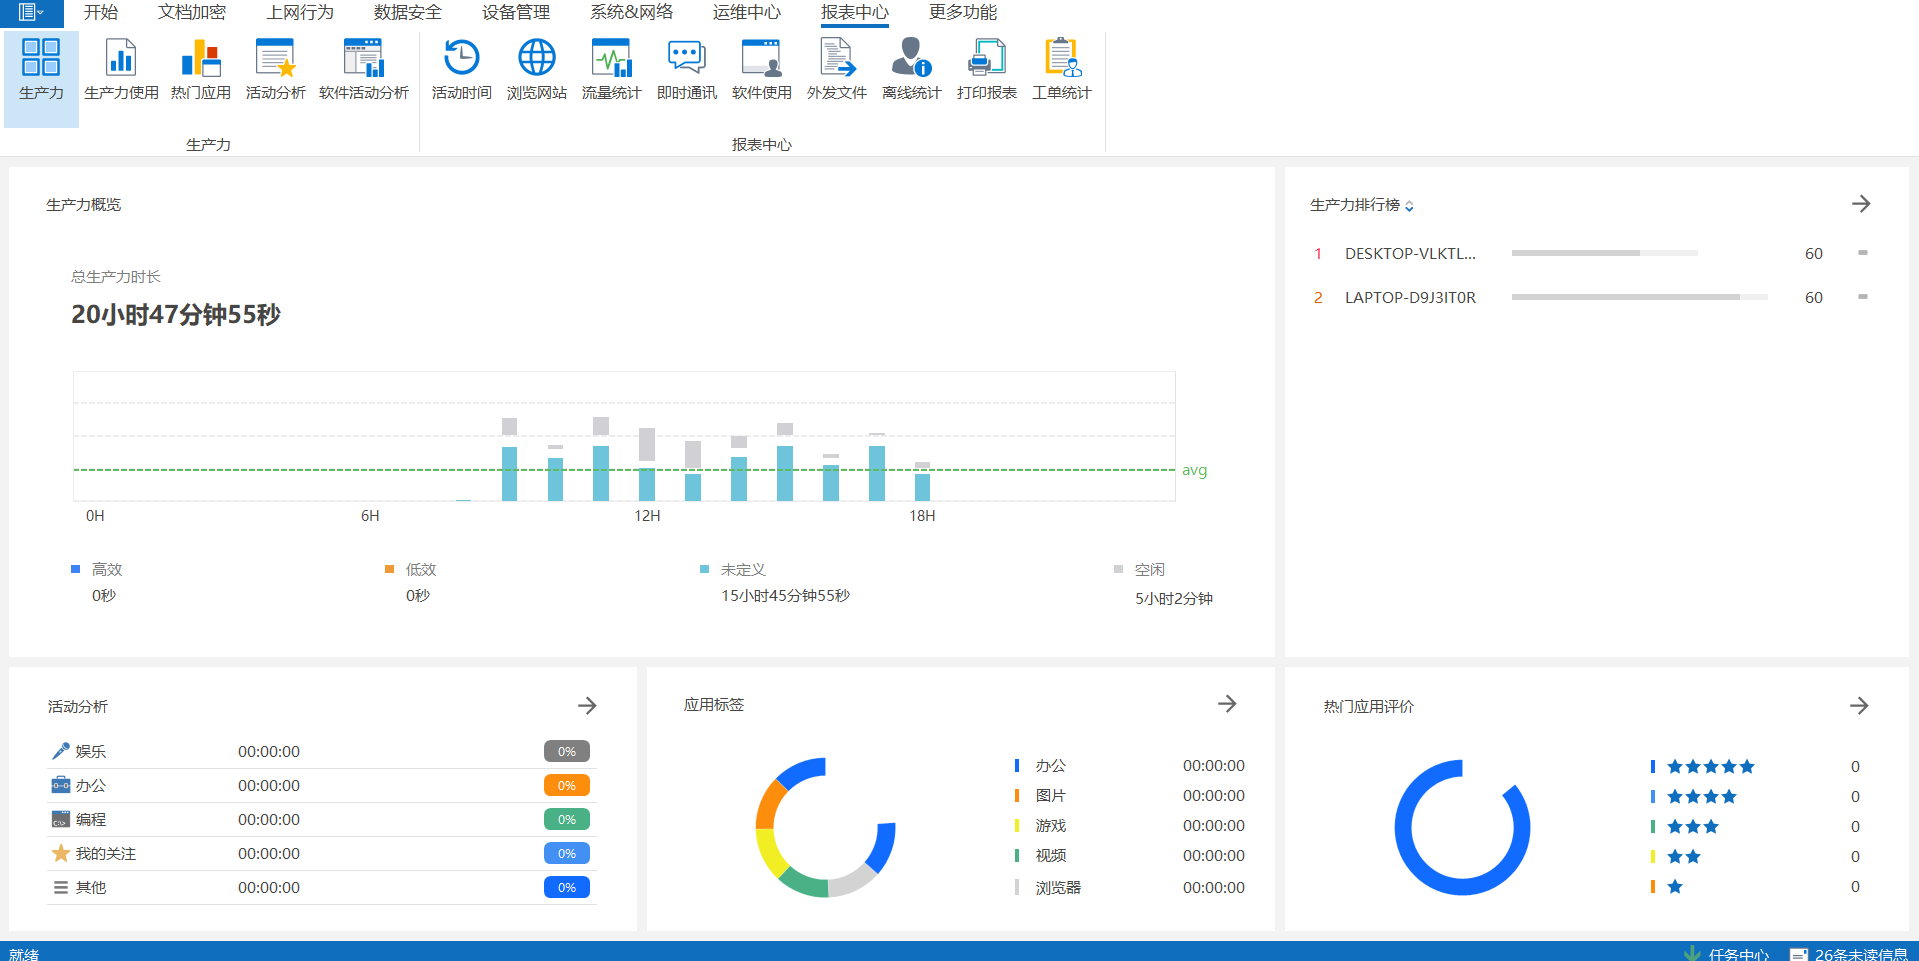The width and height of the screenshot is (1919, 961).
Task: Toggle 低效 legend in chart
Action: point(411,569)
